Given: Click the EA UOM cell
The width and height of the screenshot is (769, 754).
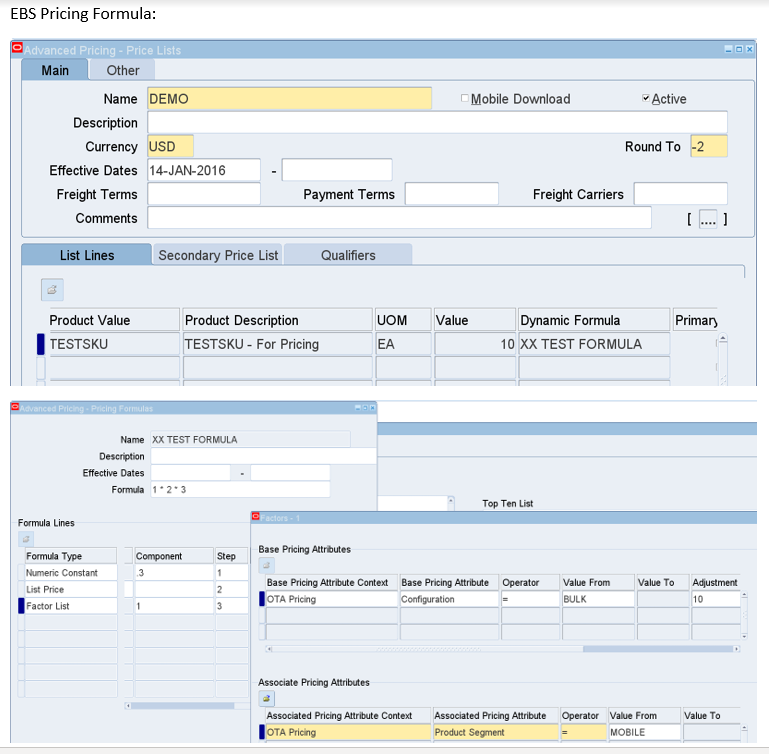Looking at the screenshot, I should [x=403, y=344].
